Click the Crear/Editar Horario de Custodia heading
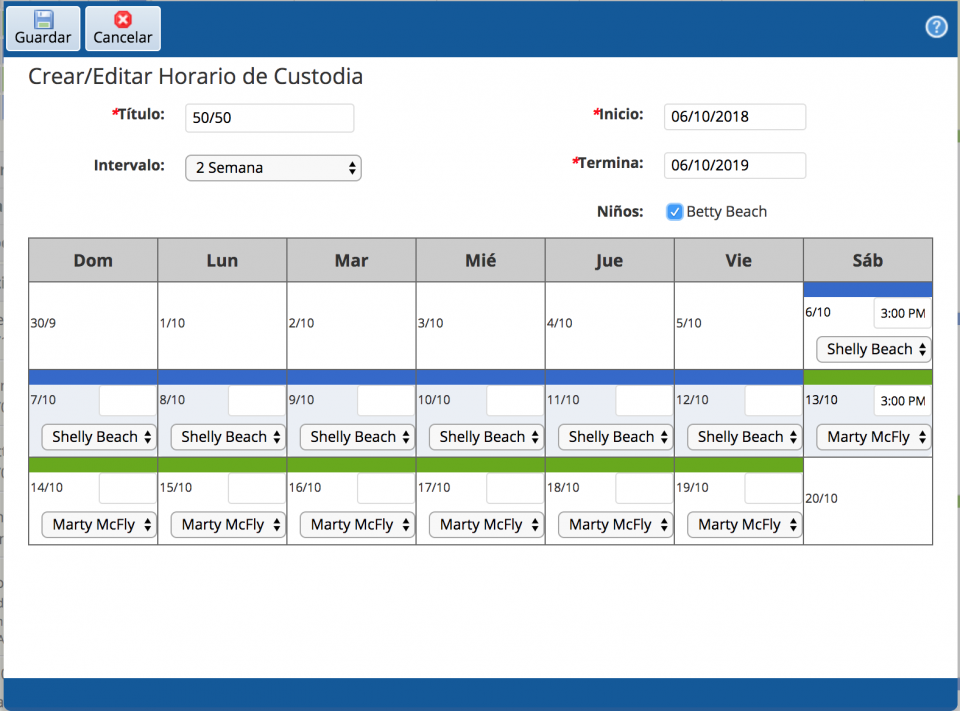Viewport: 960px width, 711px height. 195,77
